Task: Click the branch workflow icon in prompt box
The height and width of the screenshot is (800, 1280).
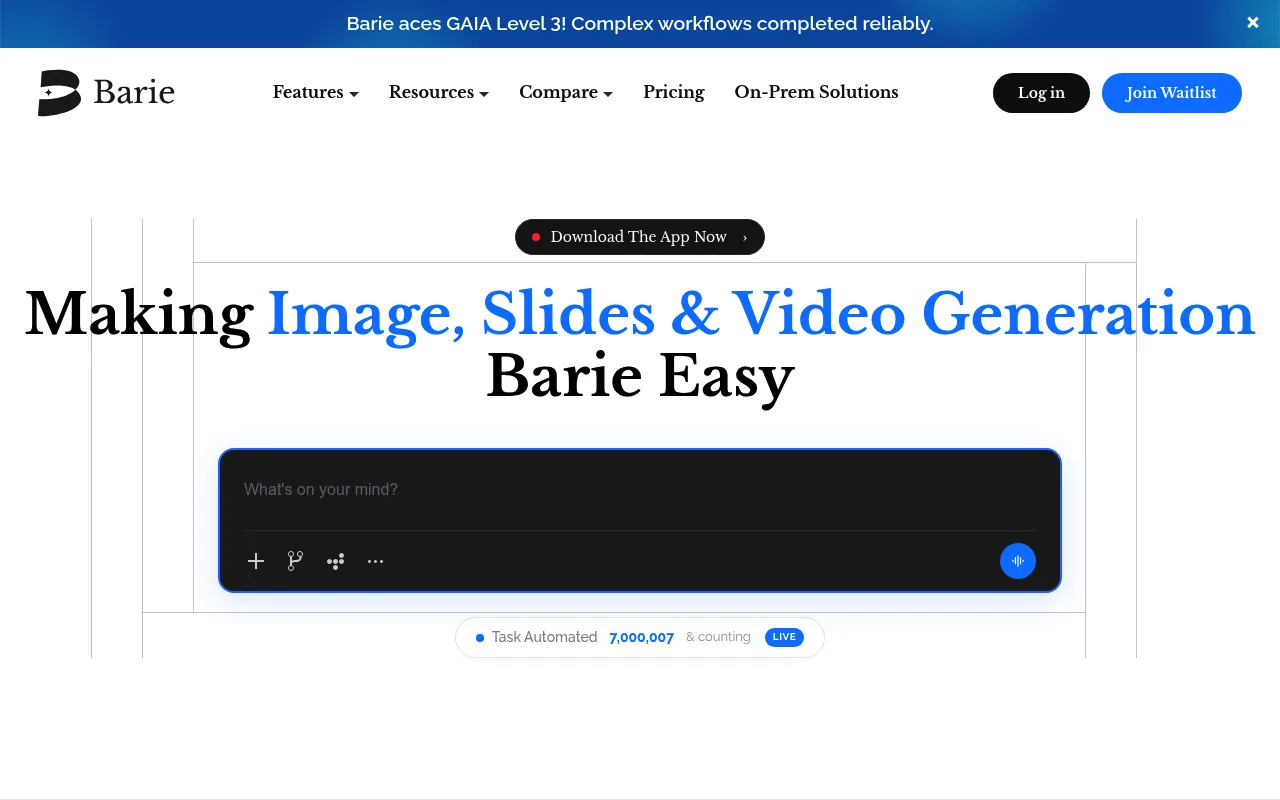Action: point(295,561)
